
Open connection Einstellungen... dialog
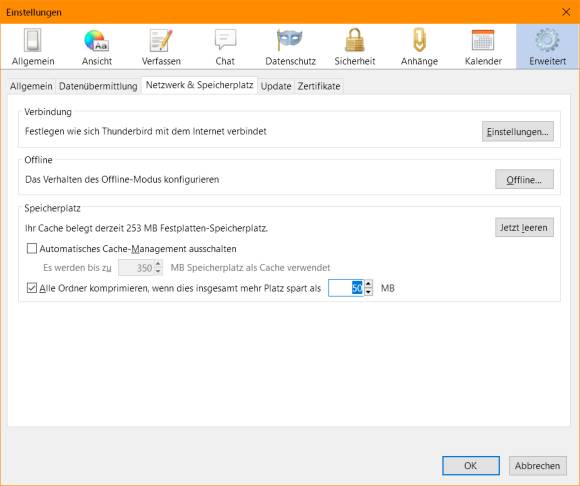pyautogui.click(x=517, y=131)
